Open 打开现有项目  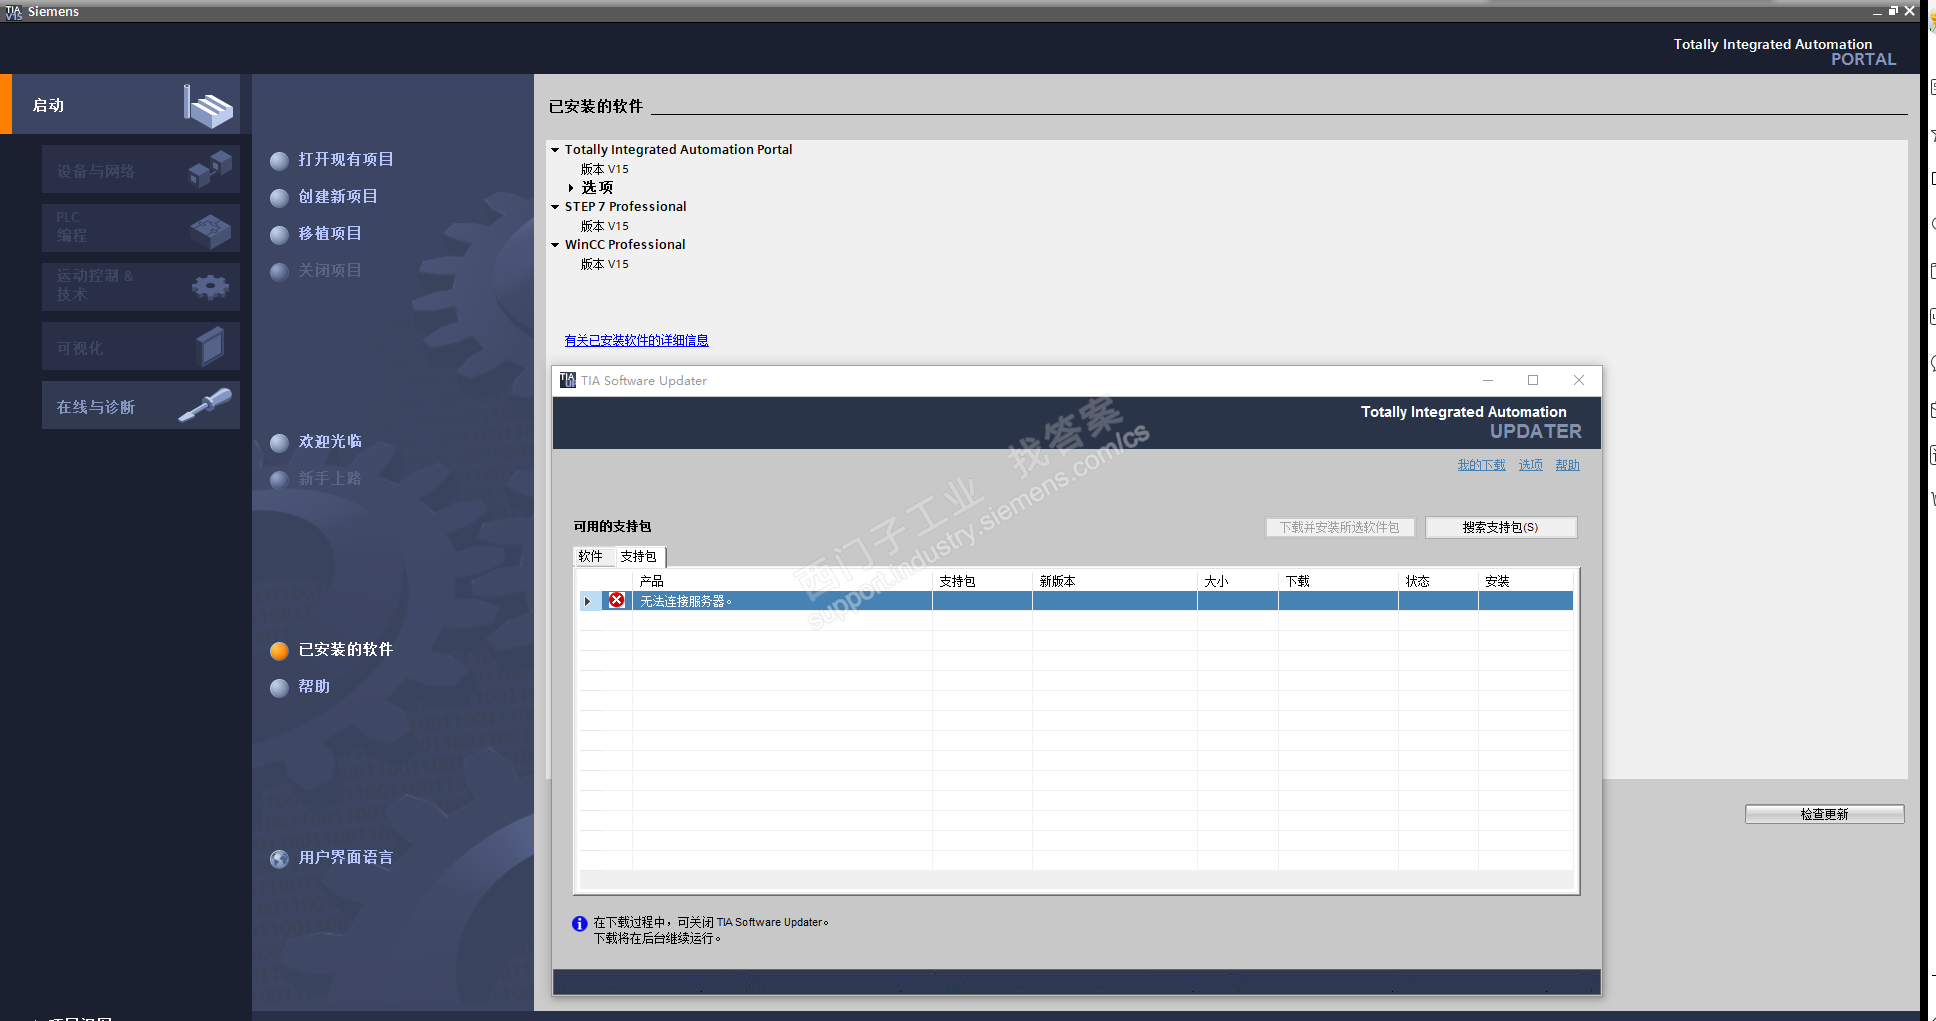[346, 160]
